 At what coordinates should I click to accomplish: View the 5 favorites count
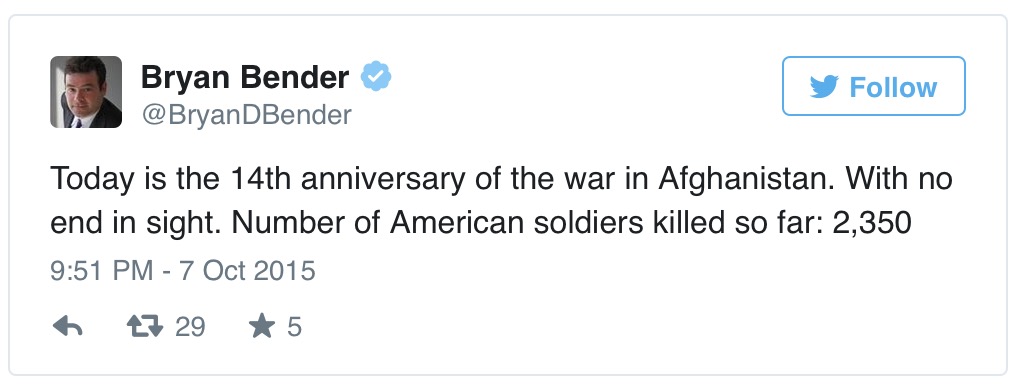[294, 326]
